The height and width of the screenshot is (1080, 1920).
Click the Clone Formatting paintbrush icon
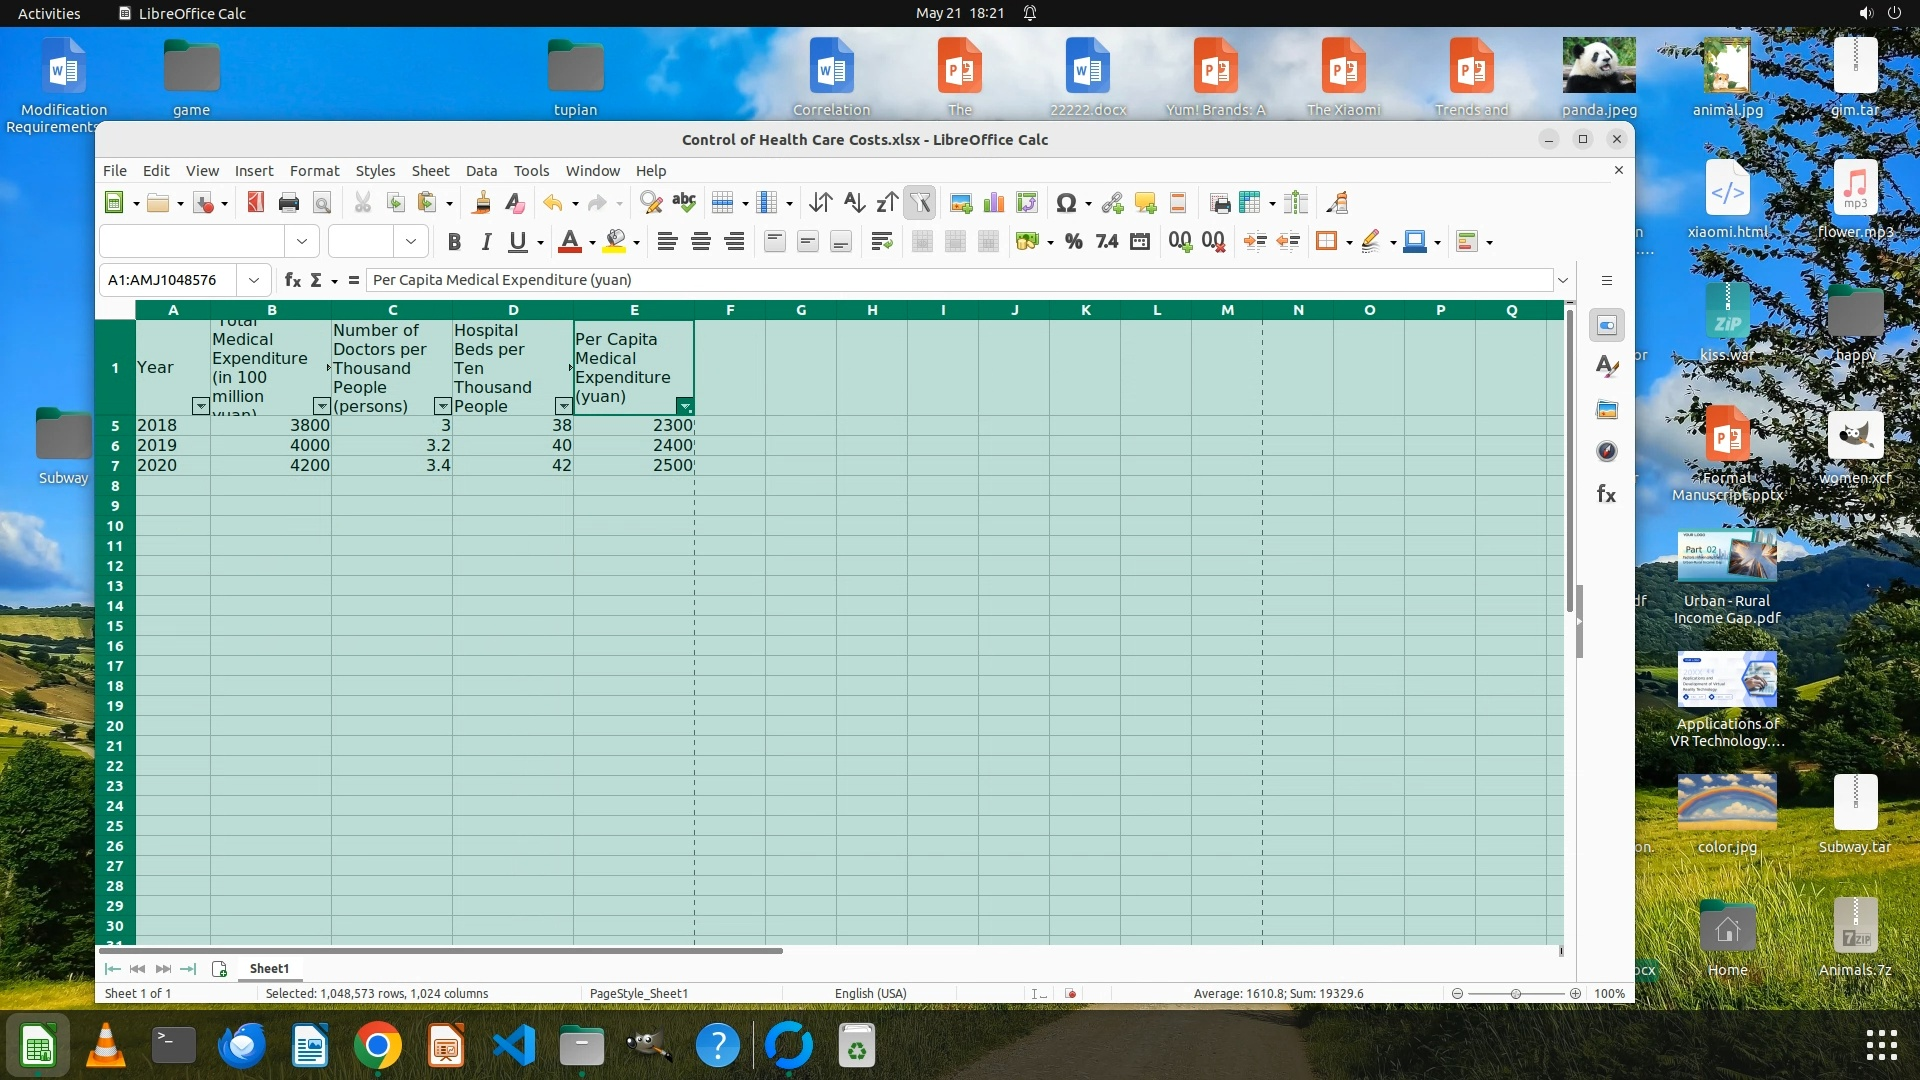(481, 203)
